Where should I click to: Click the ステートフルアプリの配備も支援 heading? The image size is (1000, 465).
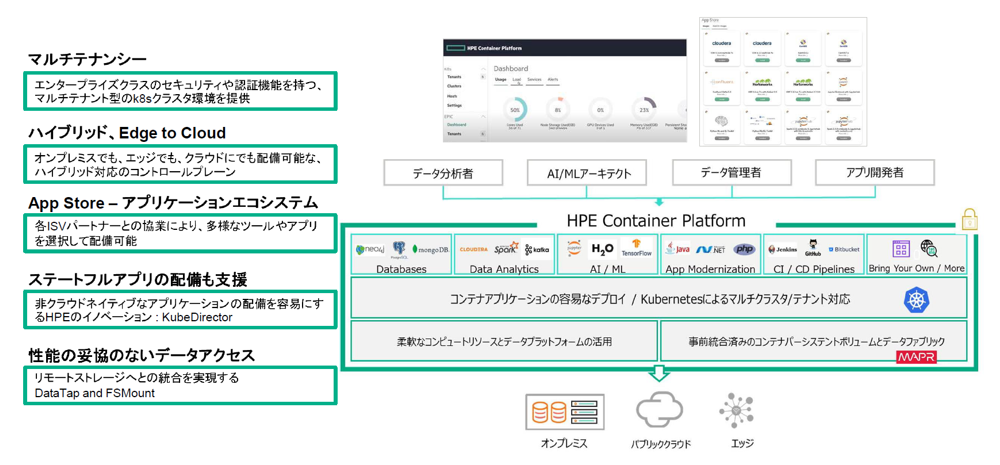(137, 279)
